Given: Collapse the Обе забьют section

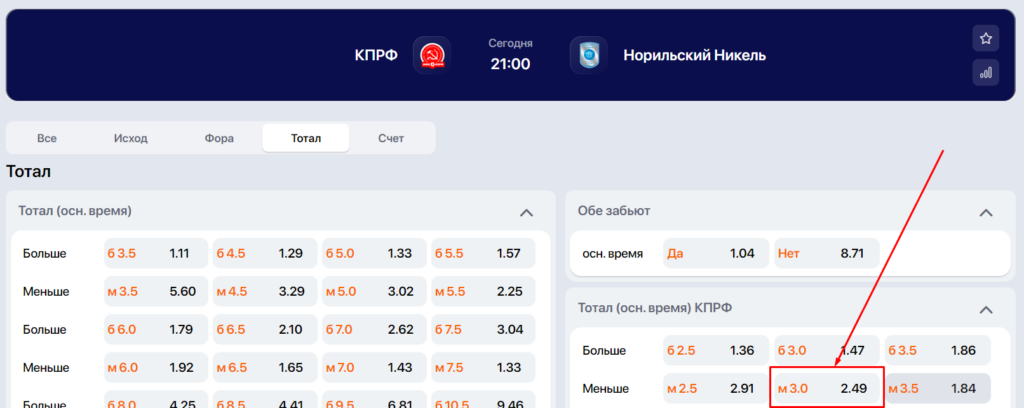Looking at the screenshot, I should coord(986,212).
